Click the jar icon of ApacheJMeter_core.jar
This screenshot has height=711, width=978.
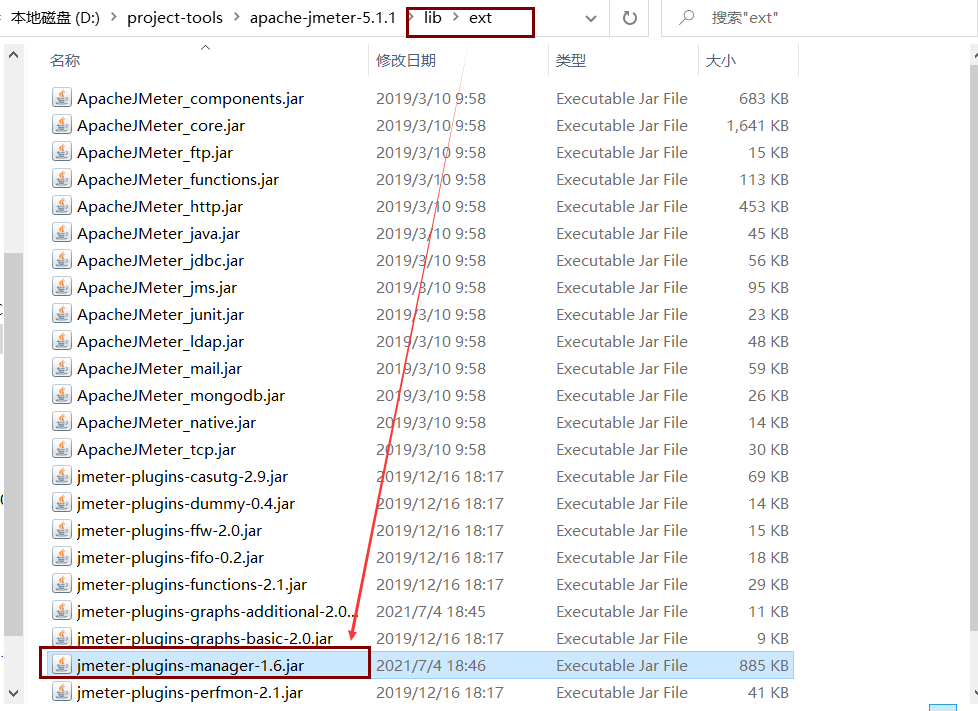[x=62, y=125]
